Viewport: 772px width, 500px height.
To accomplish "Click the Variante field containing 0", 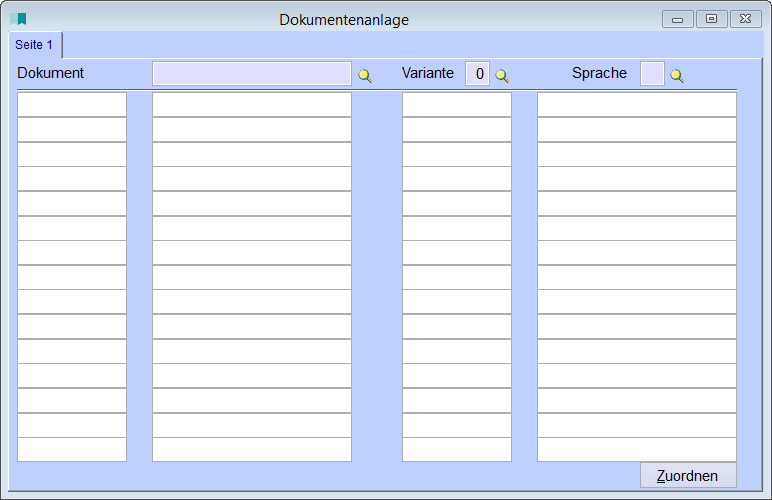I will point(477,74).
